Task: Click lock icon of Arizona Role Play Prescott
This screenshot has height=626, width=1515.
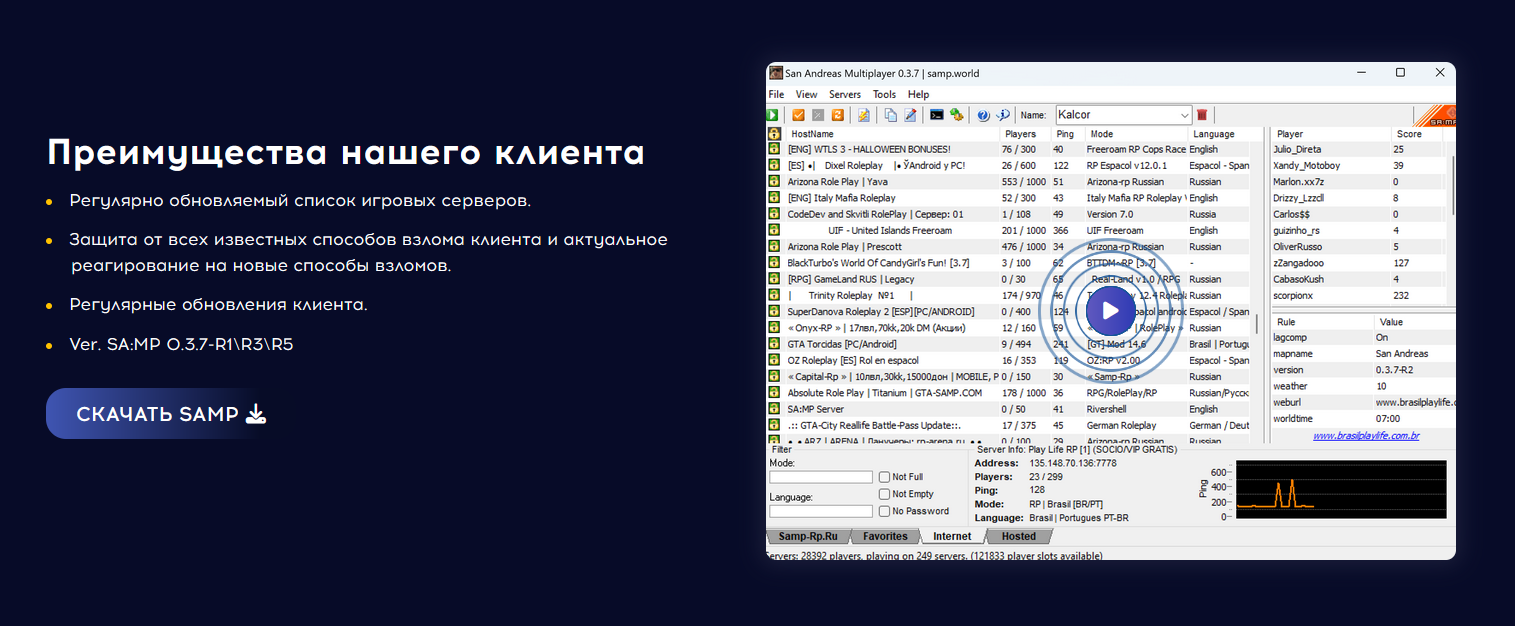Action: [x=773, y=246]
